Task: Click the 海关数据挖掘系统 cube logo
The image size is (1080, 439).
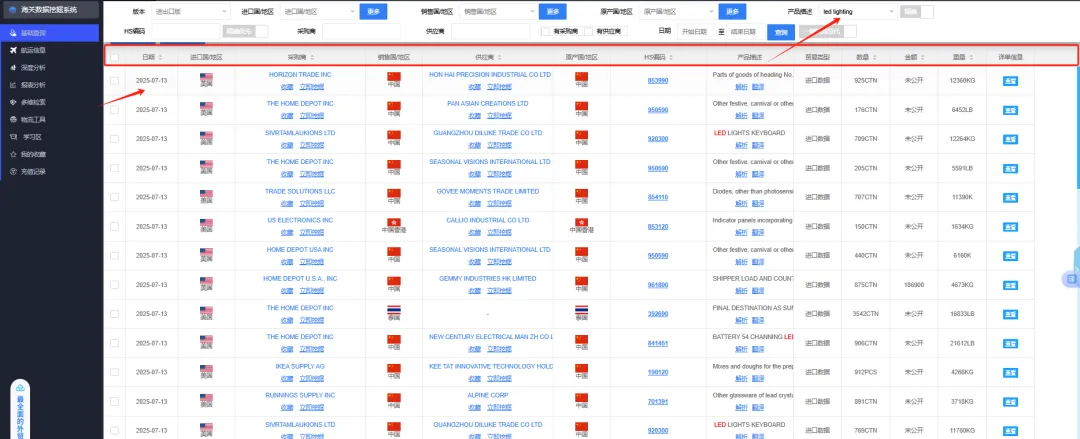Action: pyautogui.click(x=12, y=9)
